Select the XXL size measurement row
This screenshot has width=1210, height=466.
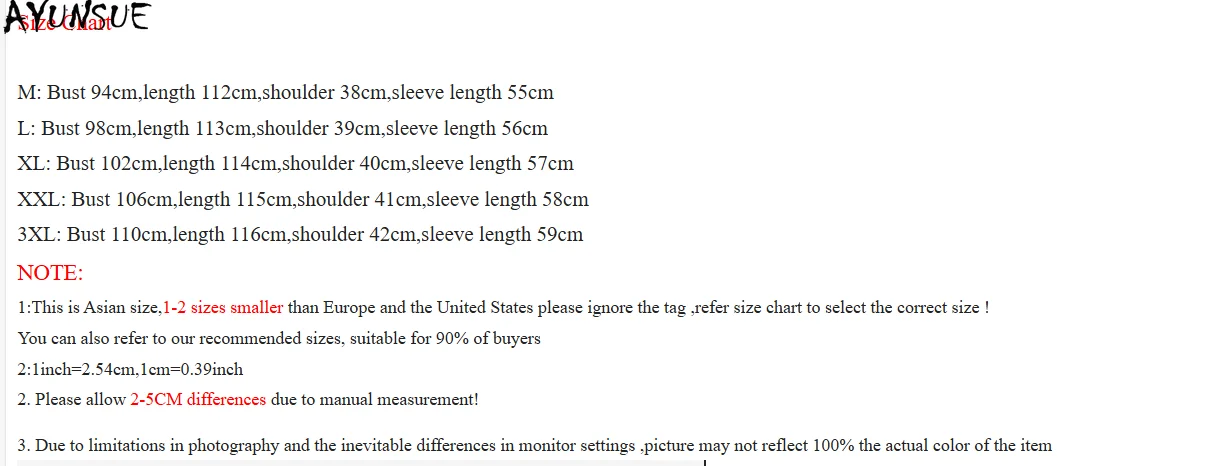tap(303, 199)
